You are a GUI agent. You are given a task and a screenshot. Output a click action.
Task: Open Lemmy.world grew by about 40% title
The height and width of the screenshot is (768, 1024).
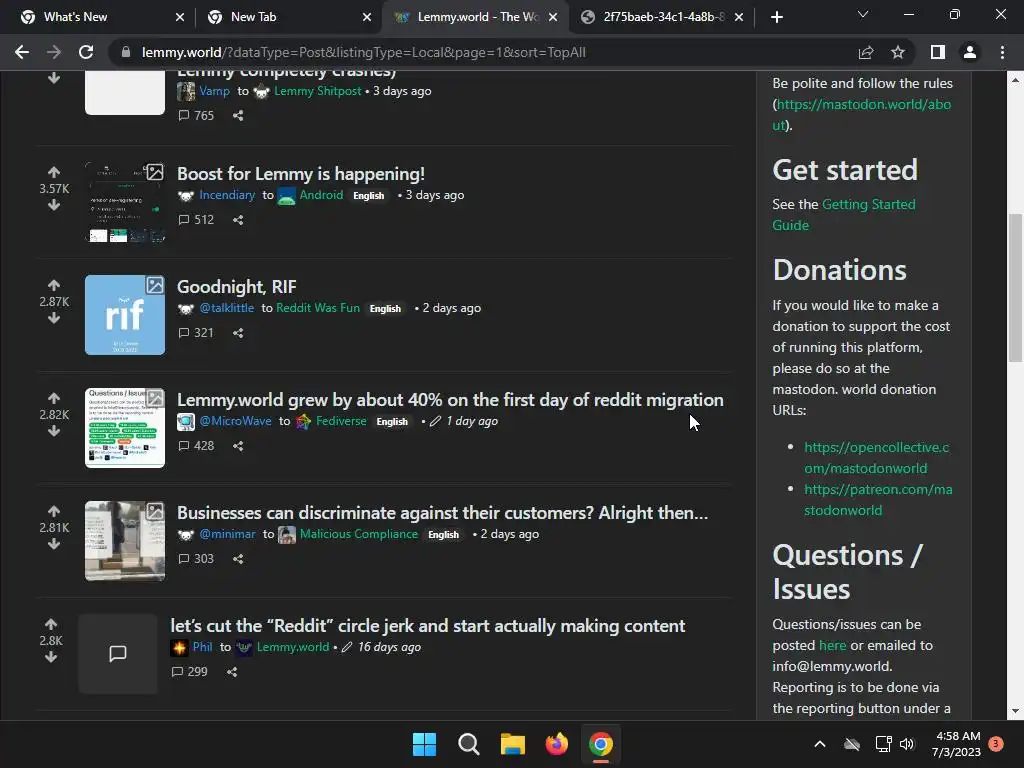click(x=450, y=400)
